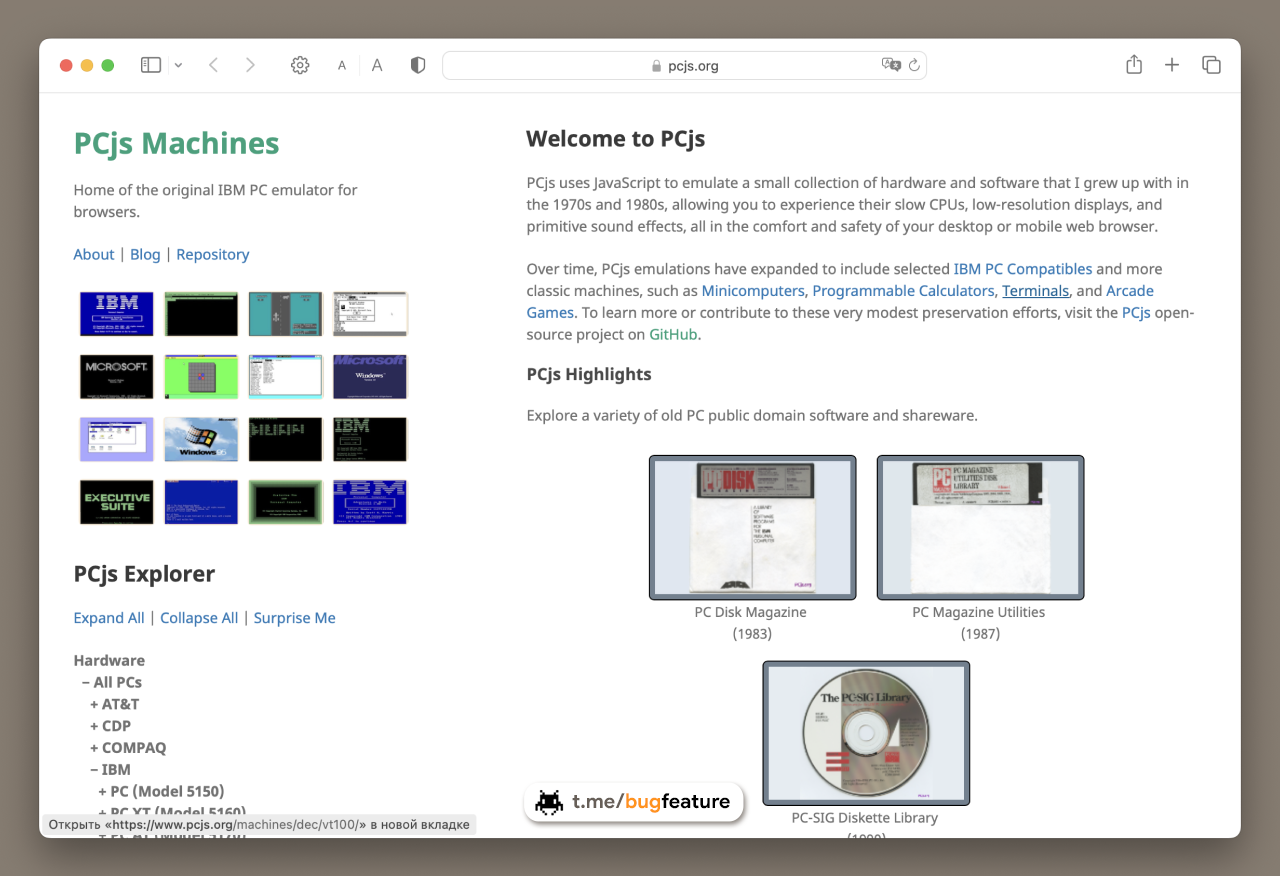Reload the page with the refresh icon
Viewport: 1280px width, 876px height.
click(x=914, y=65)
